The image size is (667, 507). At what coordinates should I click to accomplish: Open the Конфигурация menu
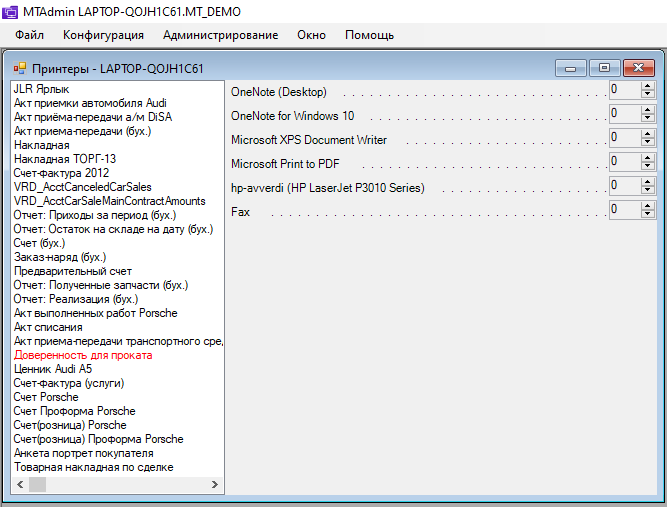coord(103,35)
